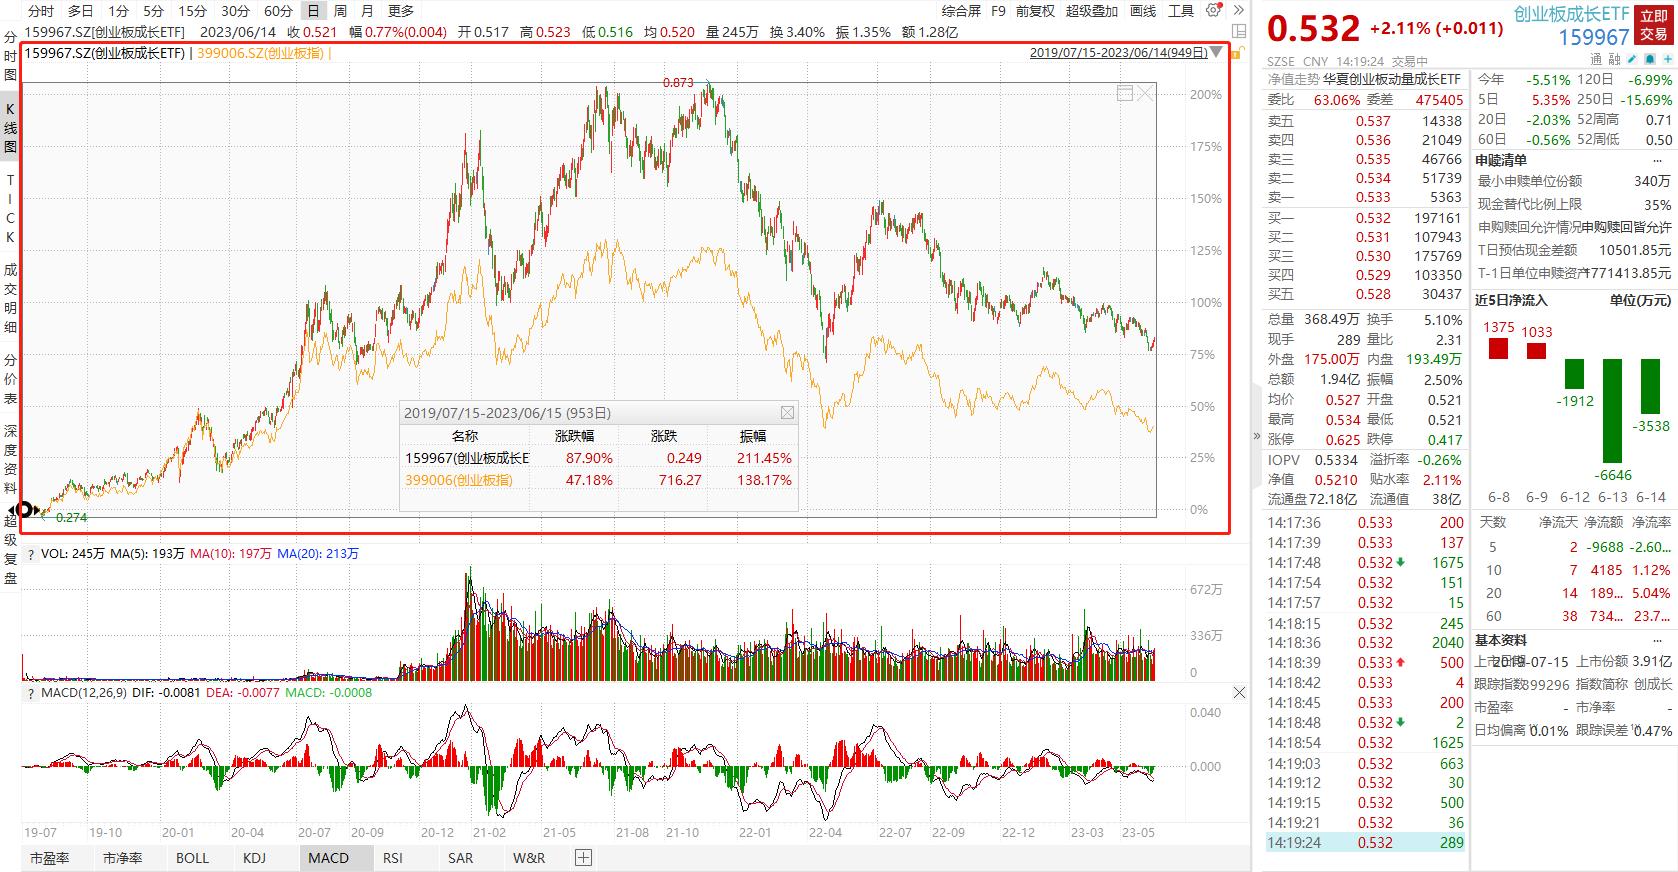Viewport: 1678px width, 872px height.
Task: Open the 分价表 side tab
Action: 11,379
